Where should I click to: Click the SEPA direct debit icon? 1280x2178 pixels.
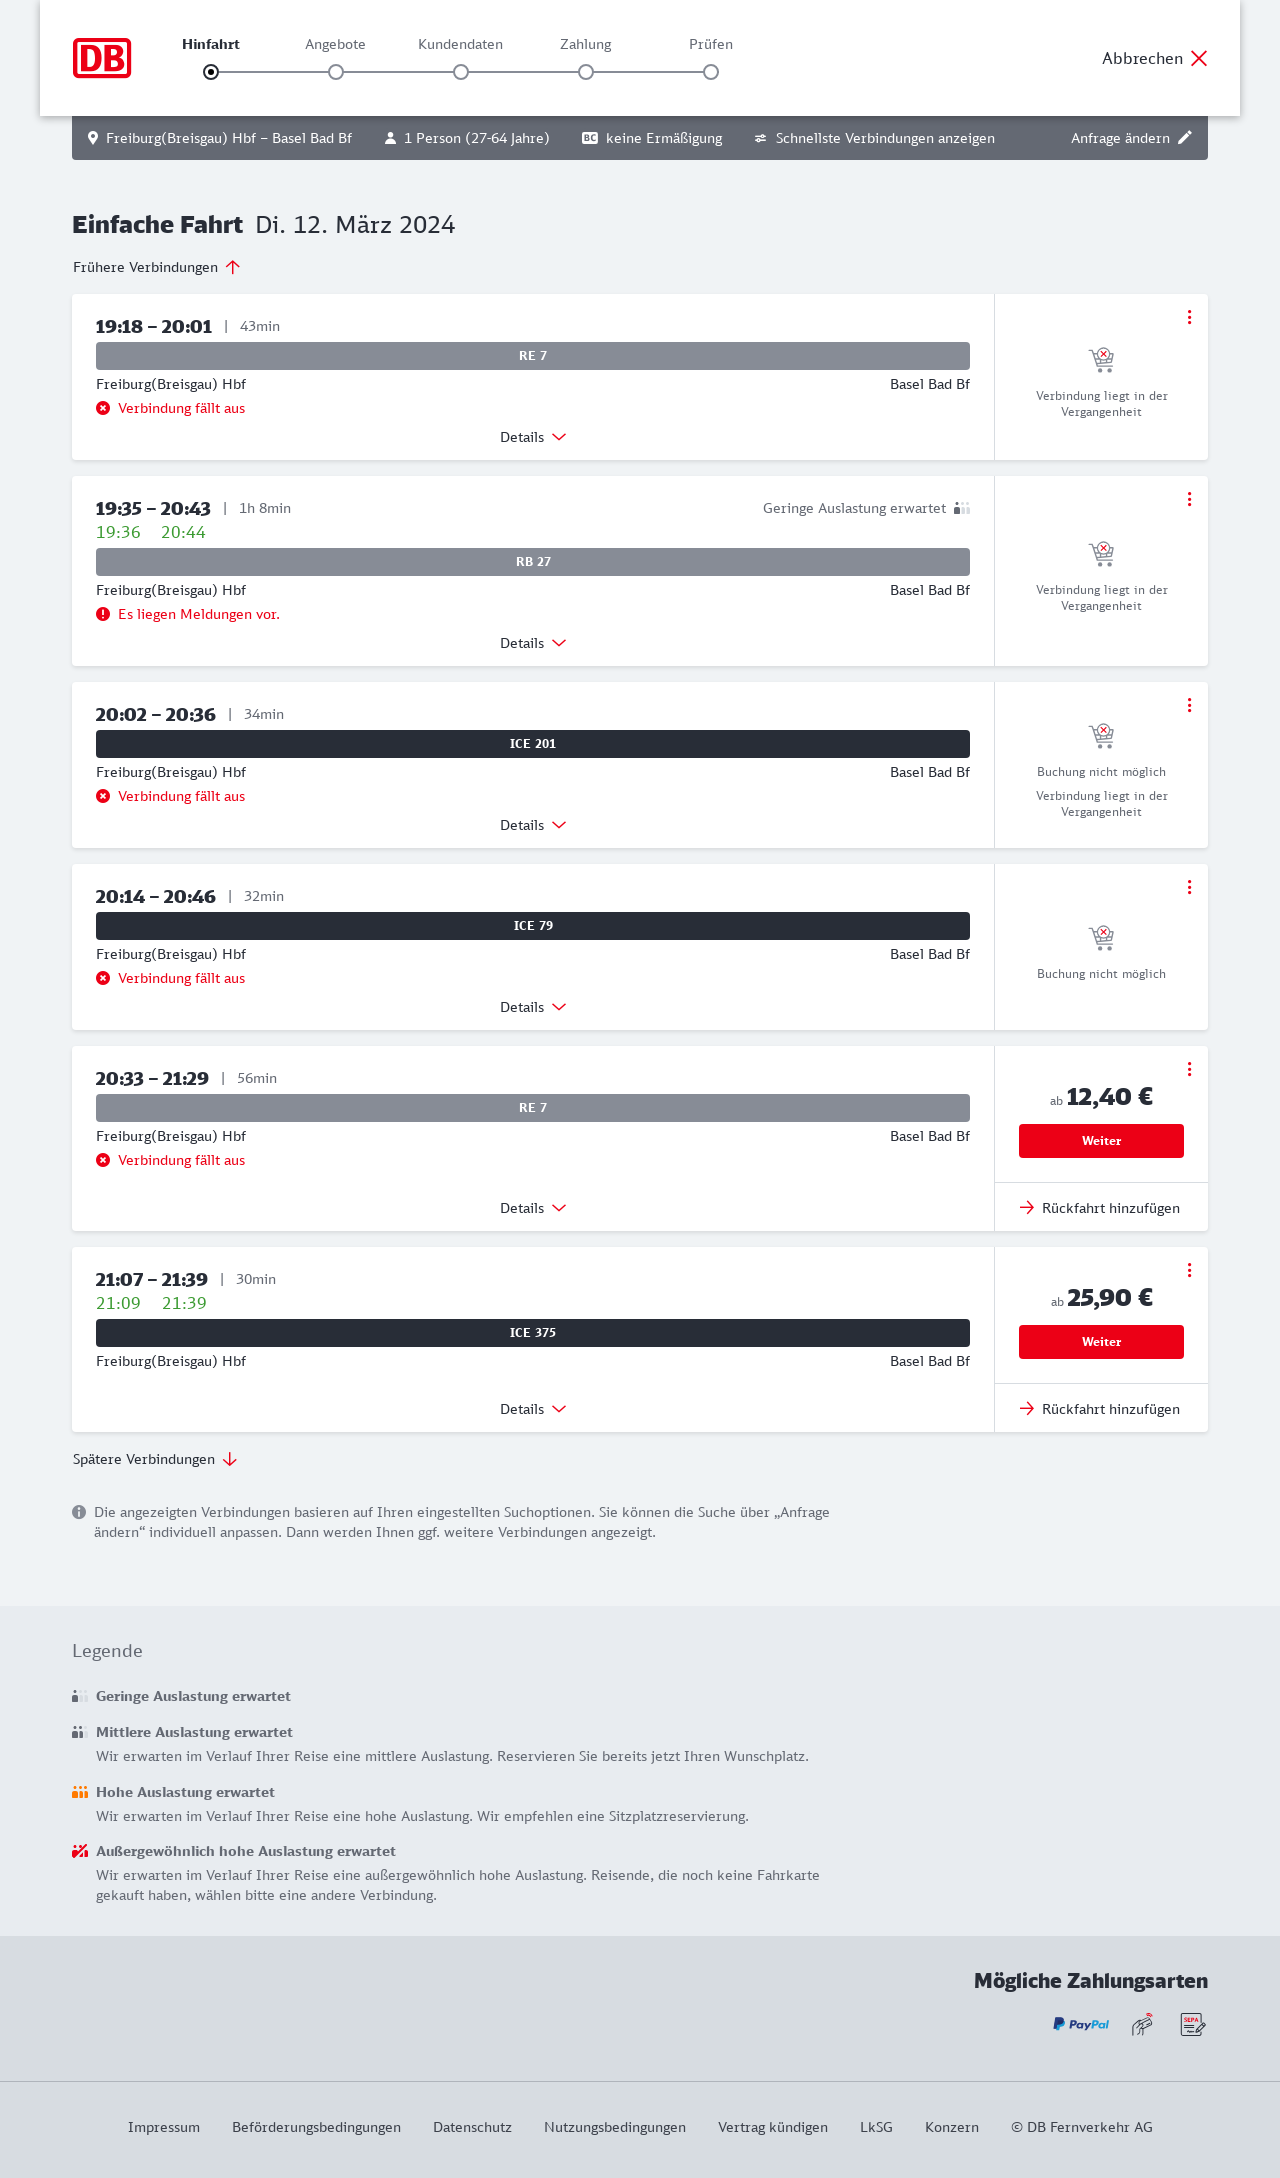pyautogui.click(x=1192, y=2025)
